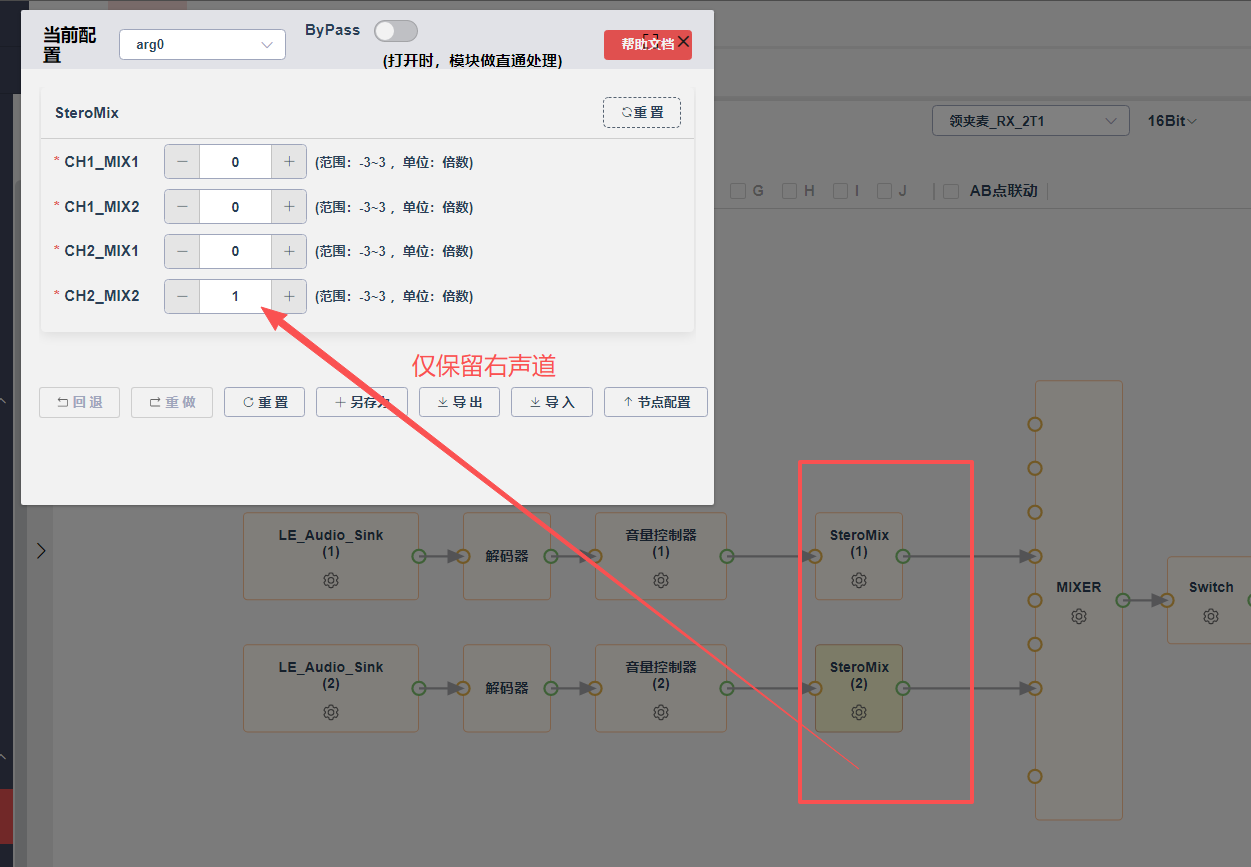Close the SteroMix configuration dialog
This screenshot has height=867, width=1251.
[683, 41]
